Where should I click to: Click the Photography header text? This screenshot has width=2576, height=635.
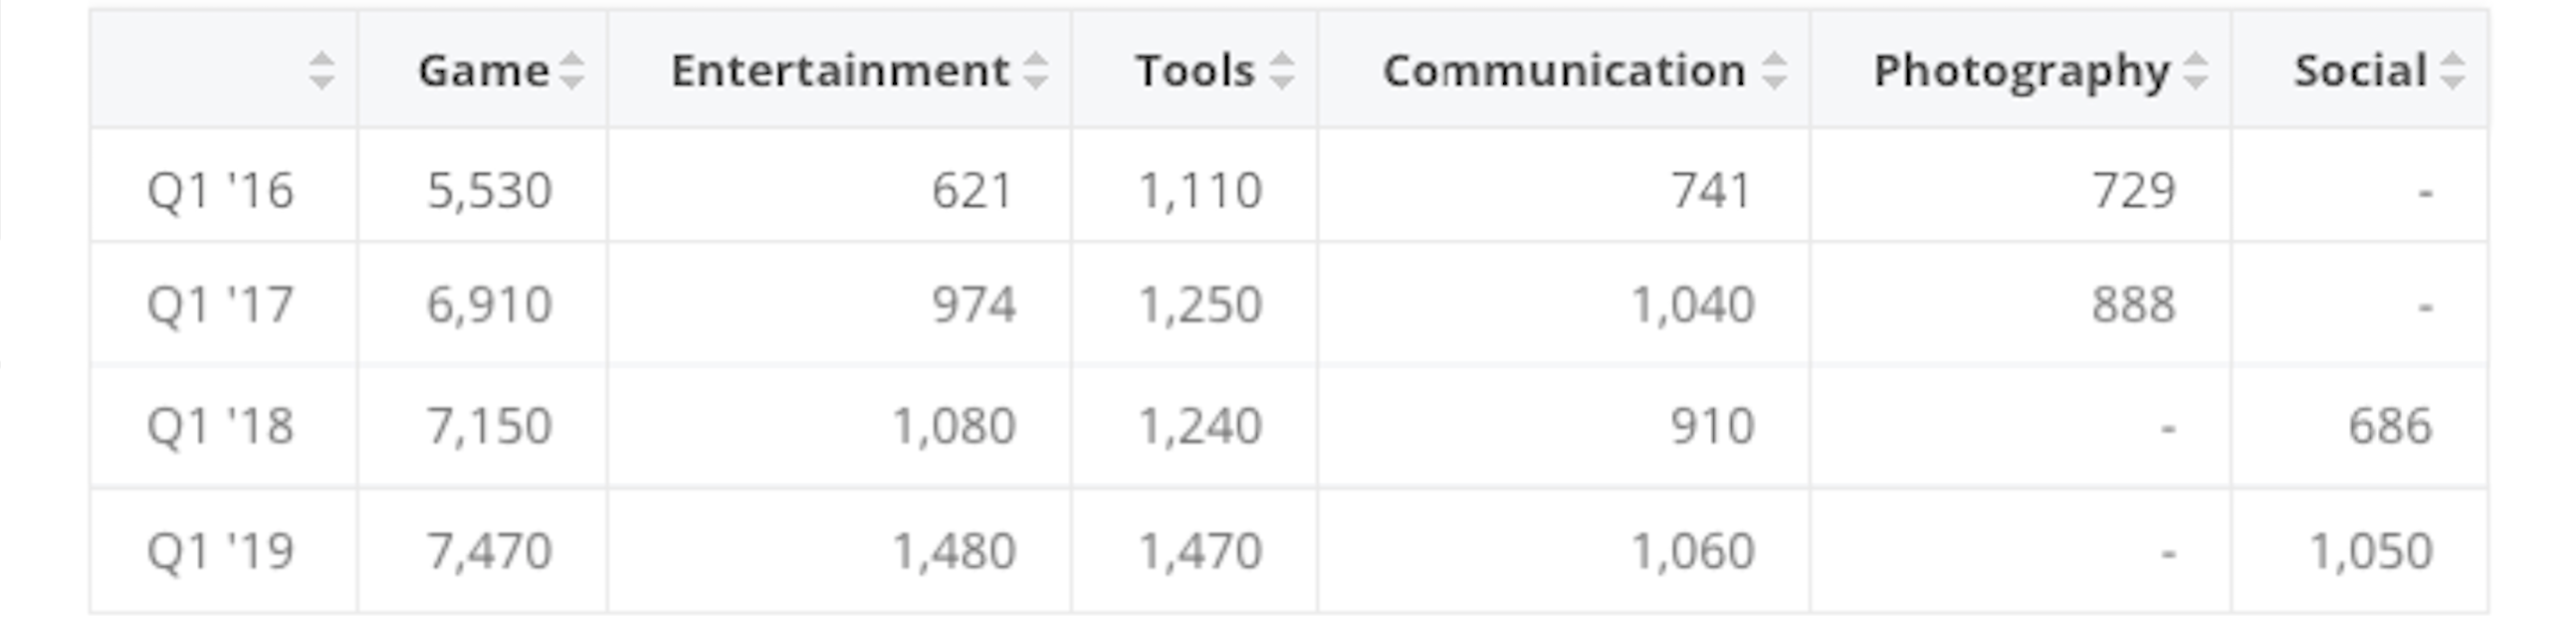(2021, 71)
